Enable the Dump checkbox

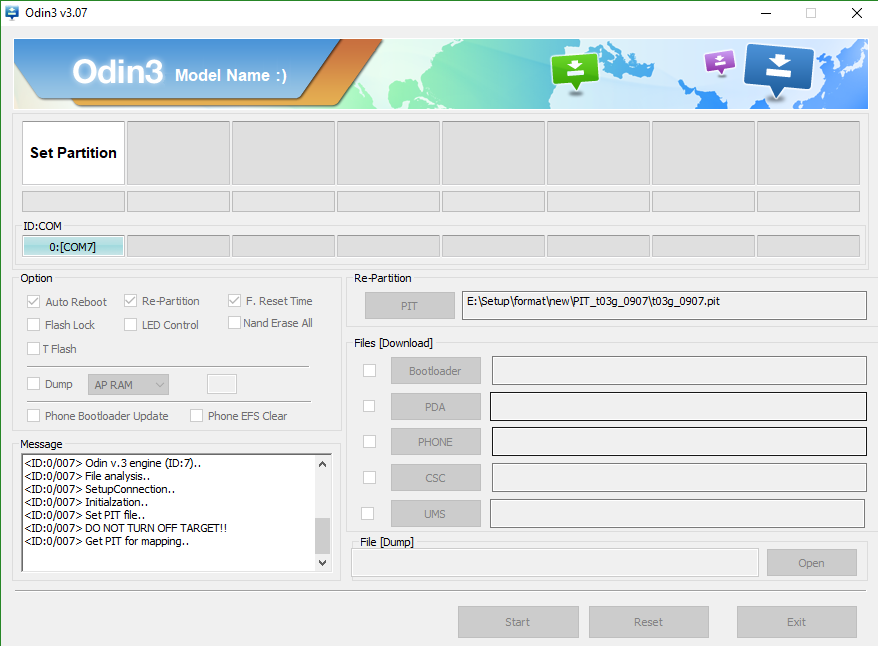(x=33, y=383)
